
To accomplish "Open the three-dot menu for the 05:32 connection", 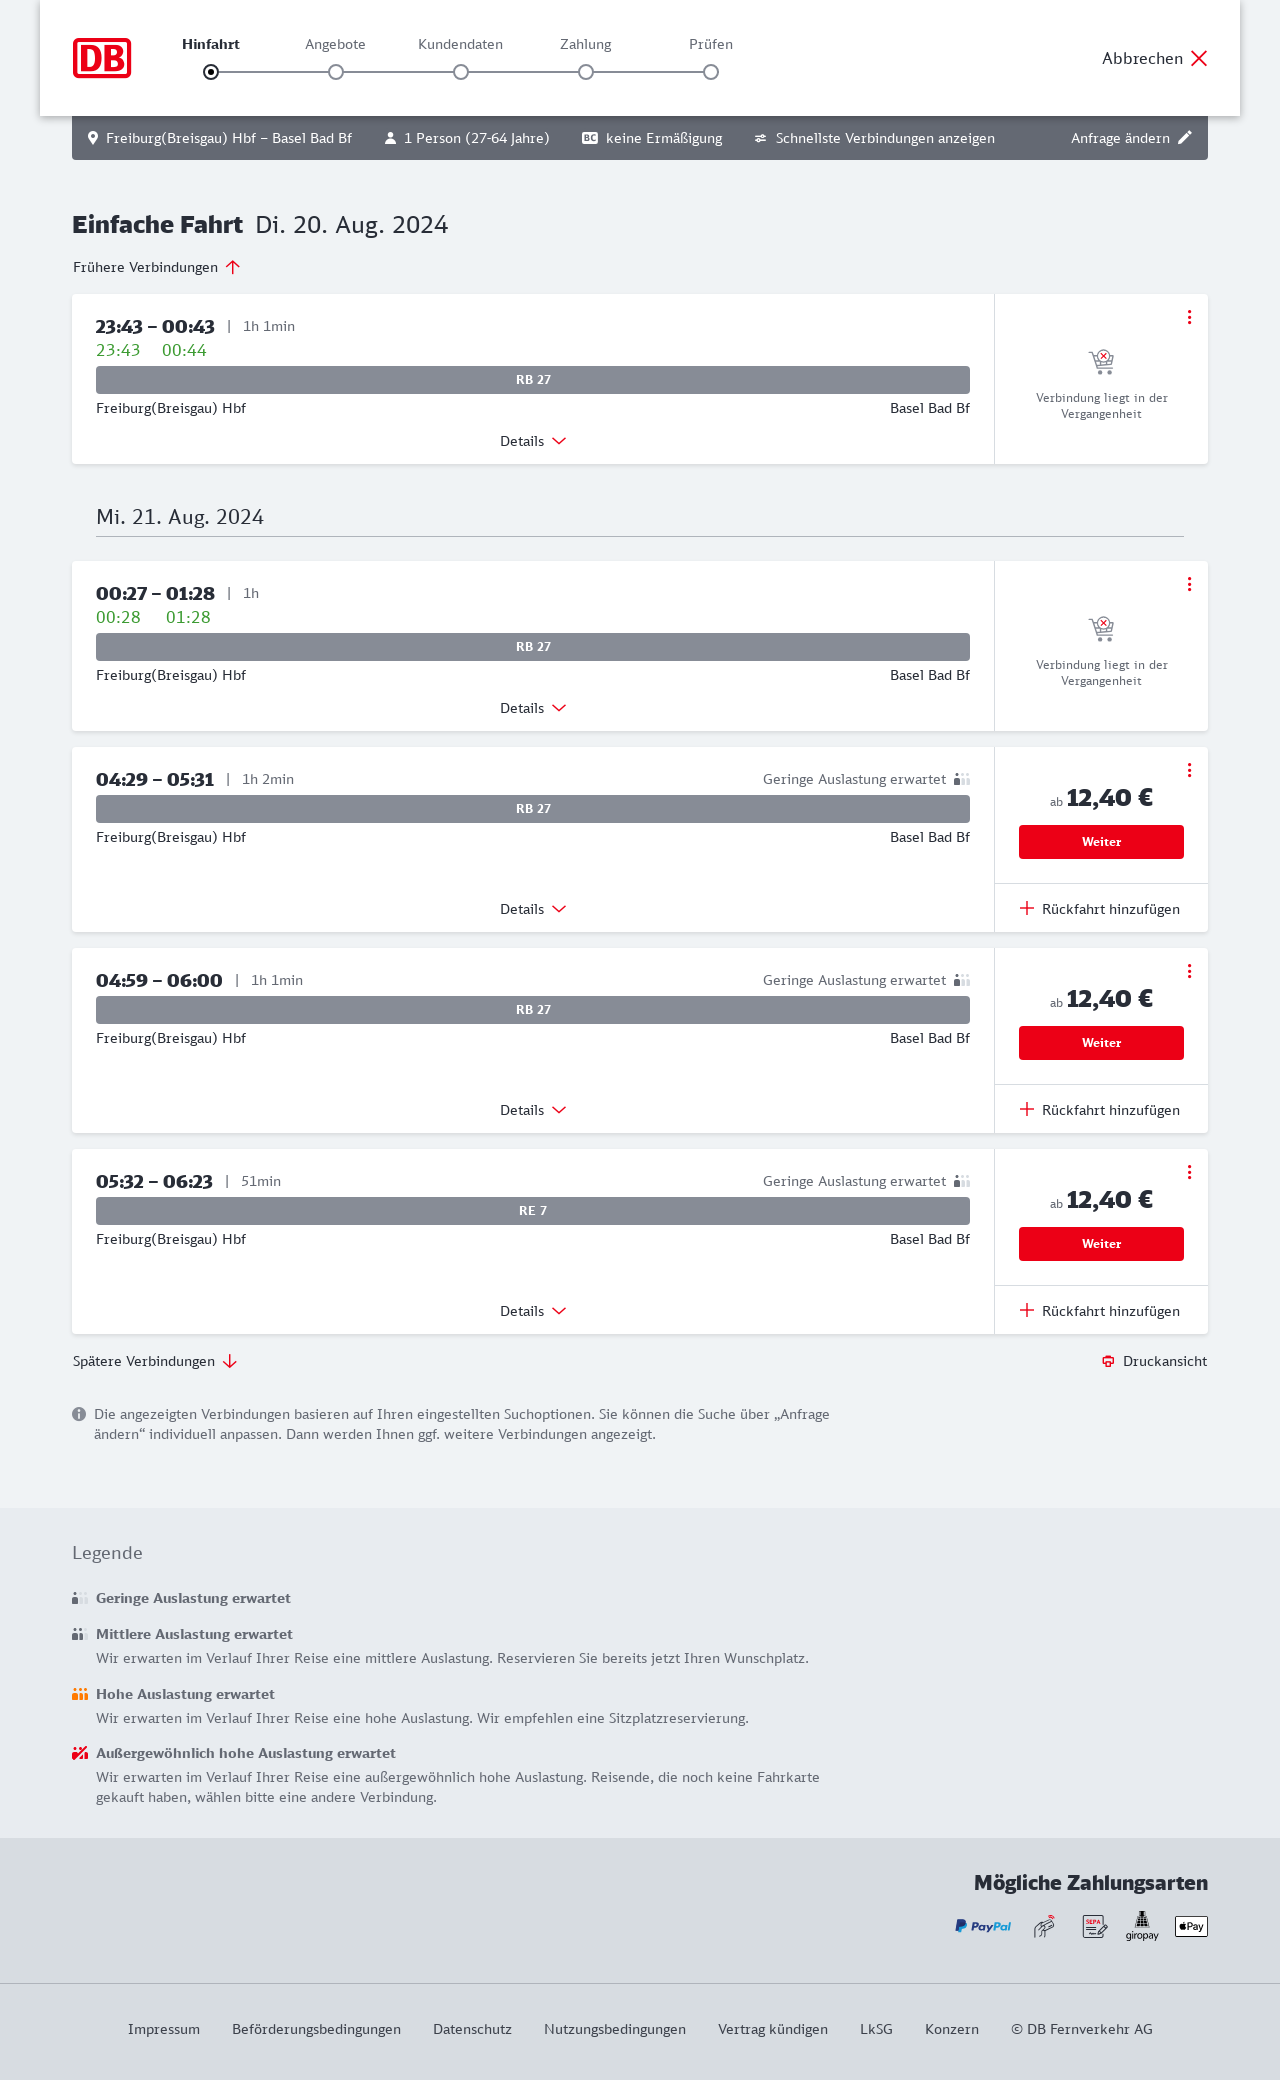I will click(x=1189, y=1172).
